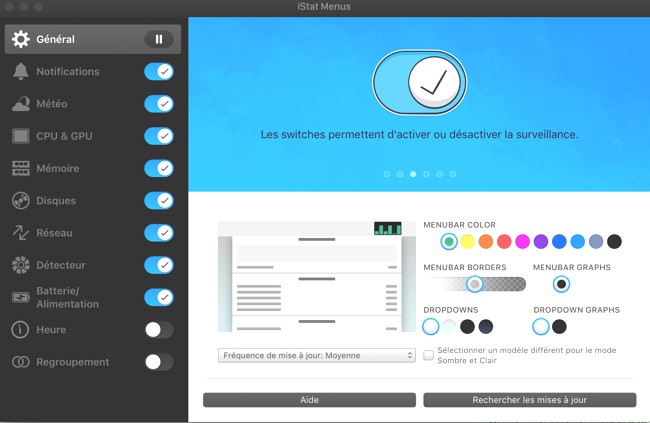Click the Général gear icon
The width and height of the screenshot is (650, 423).
(x=20, y=40)
